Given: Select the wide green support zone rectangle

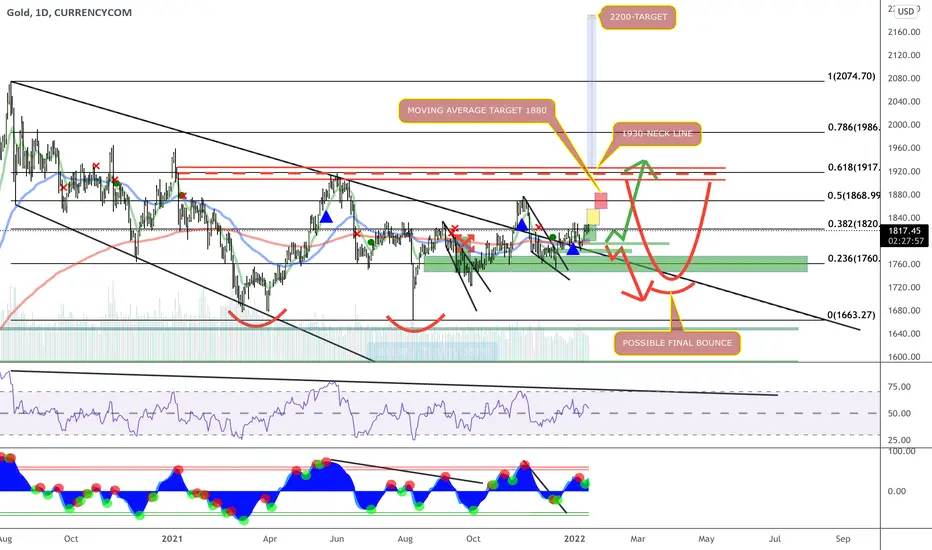Looking at the screenshot, I should click(616, 264).
